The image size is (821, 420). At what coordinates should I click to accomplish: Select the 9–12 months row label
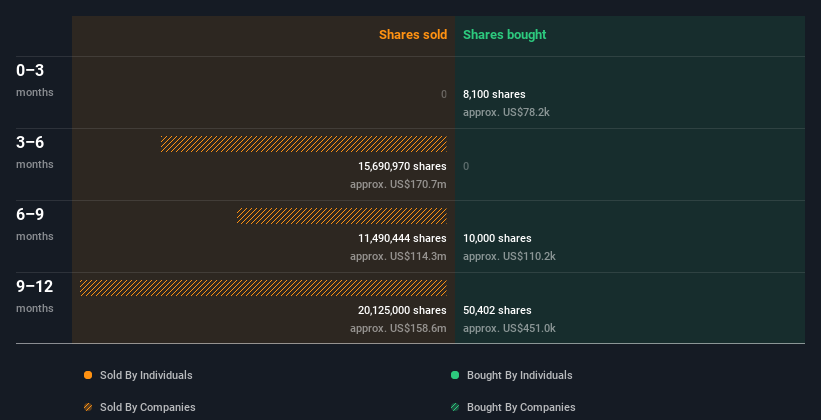[35, 296]
